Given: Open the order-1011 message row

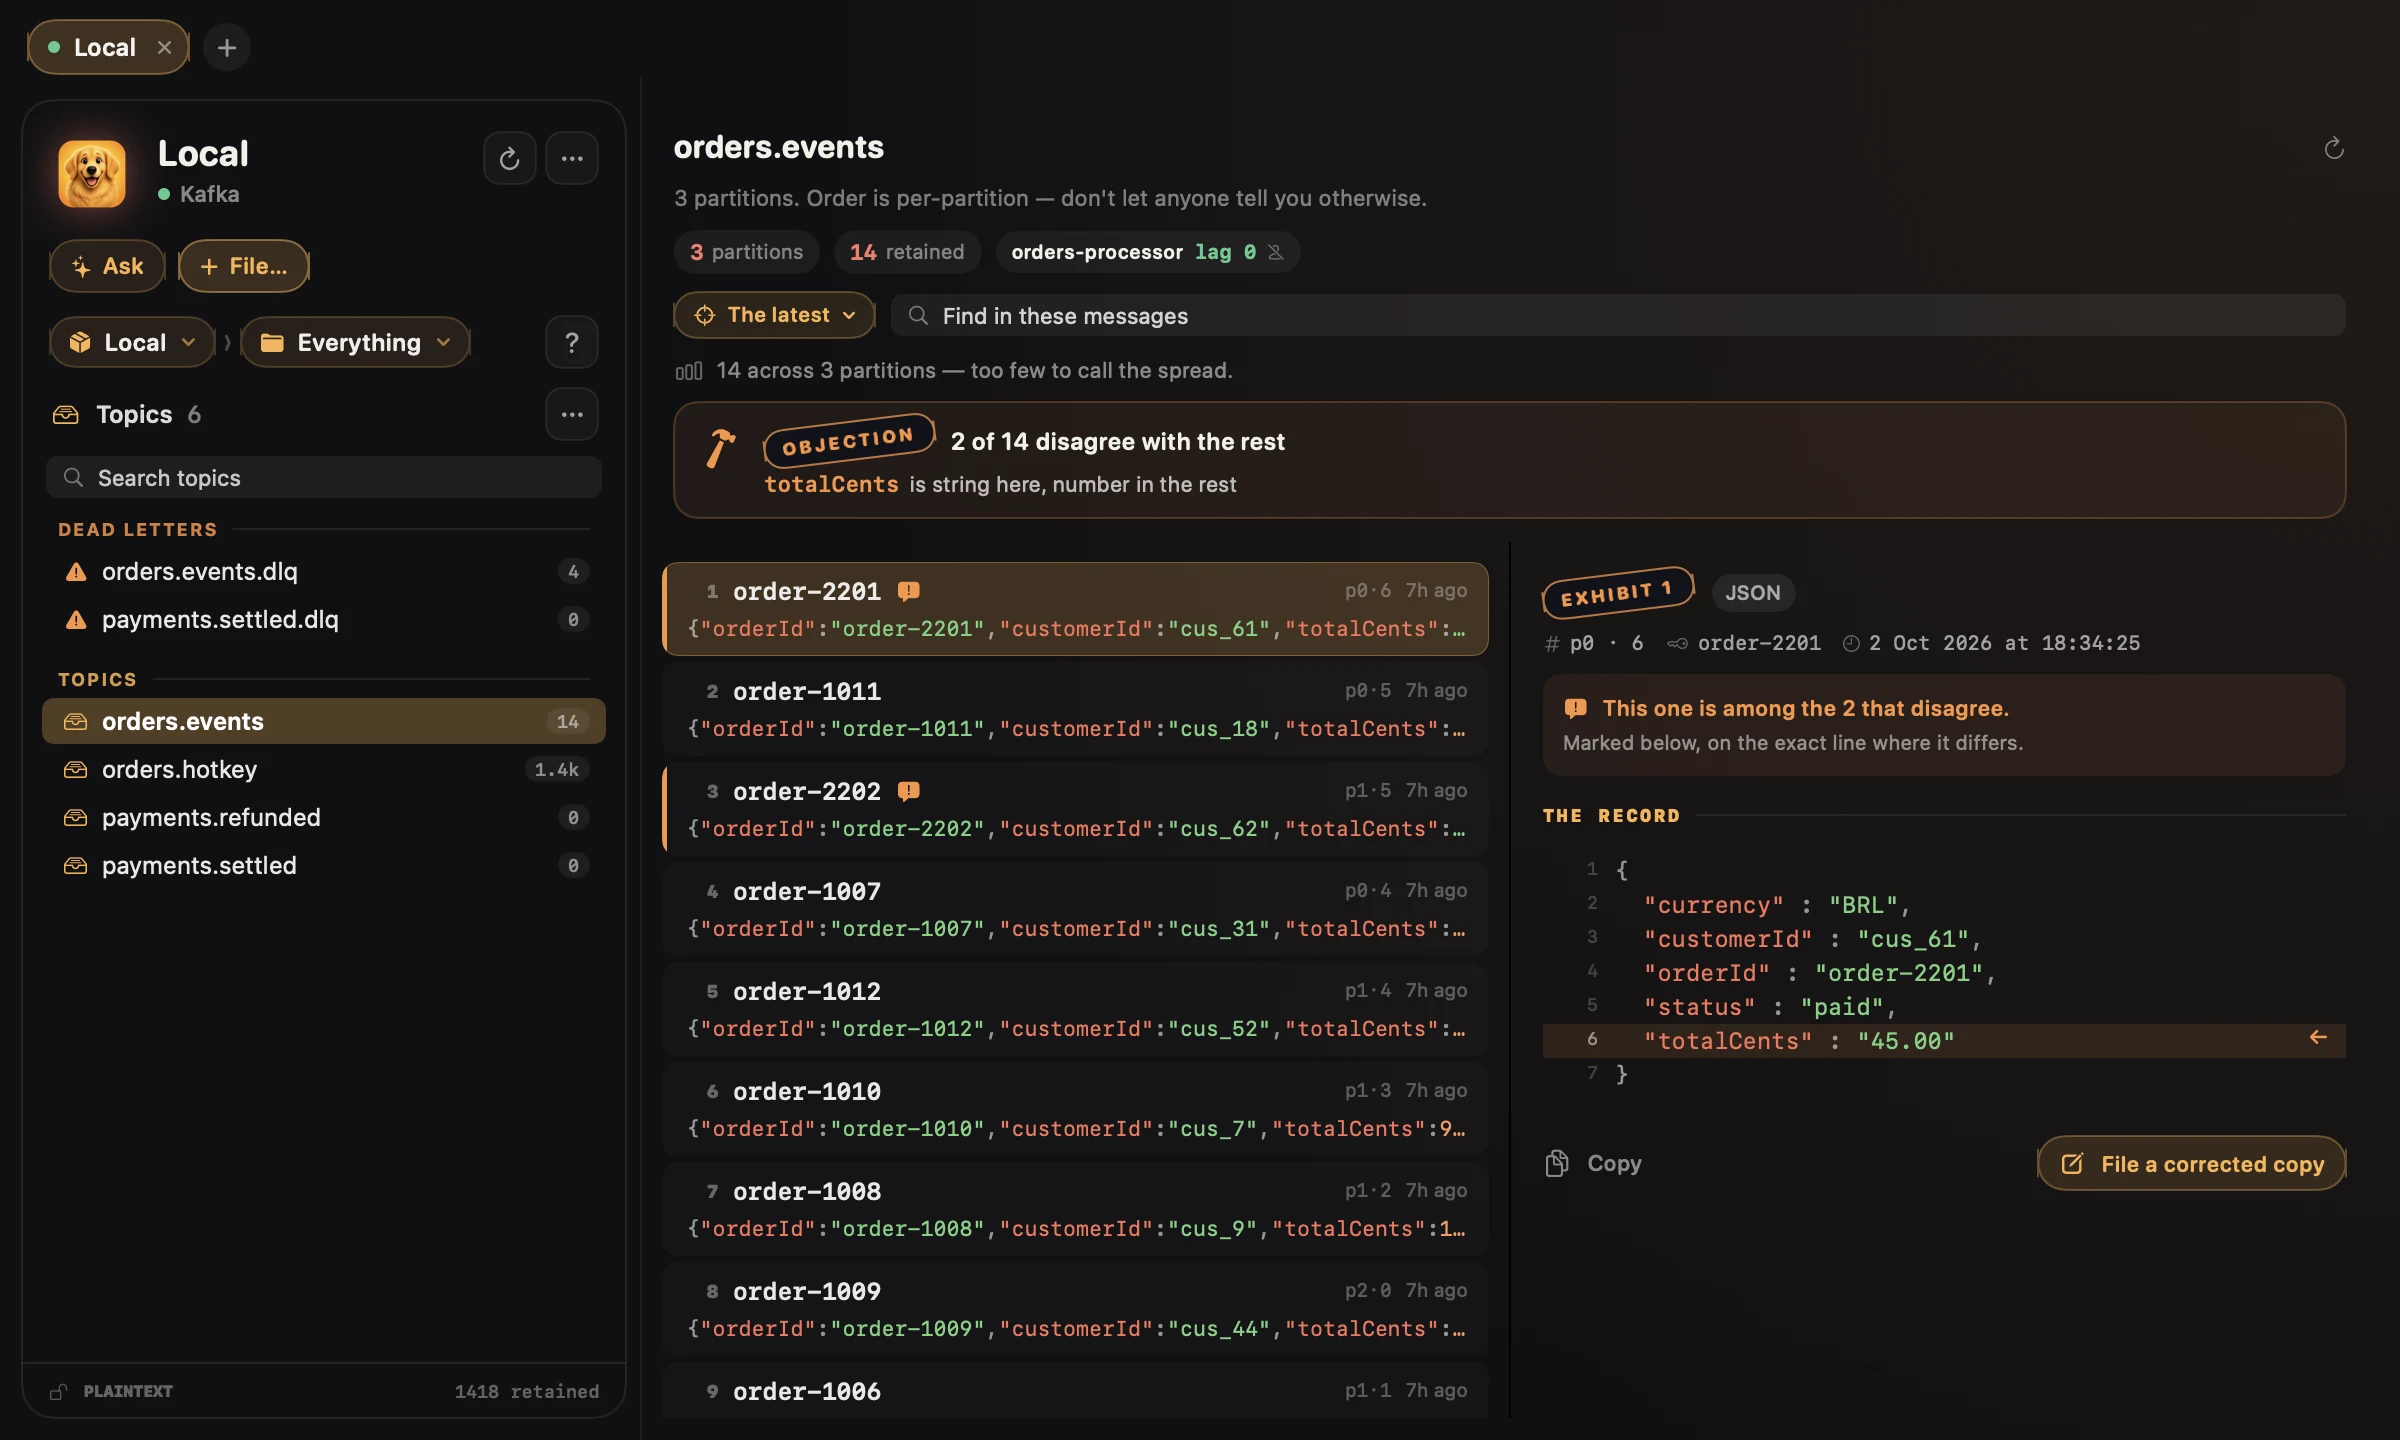Looking at the screenshot, I should coord(1075,709).
